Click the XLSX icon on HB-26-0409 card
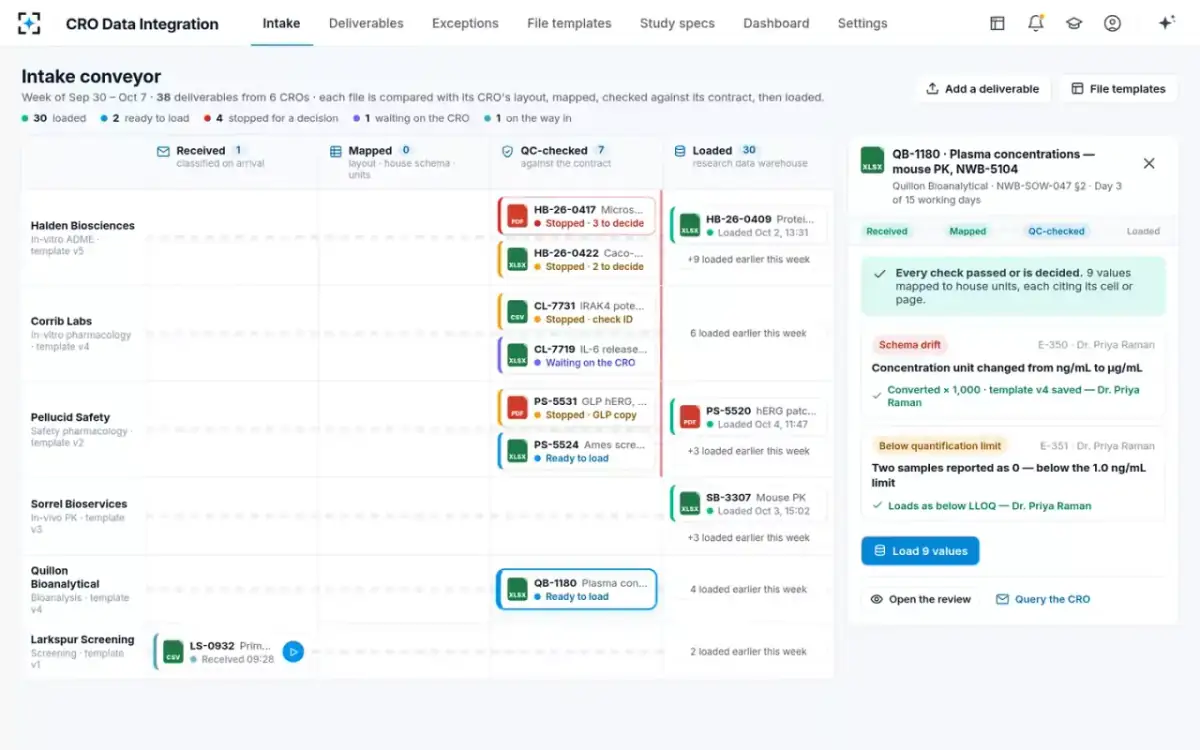Image resolution: width=1200 pixels, height=750 pixels. [690, 225]
